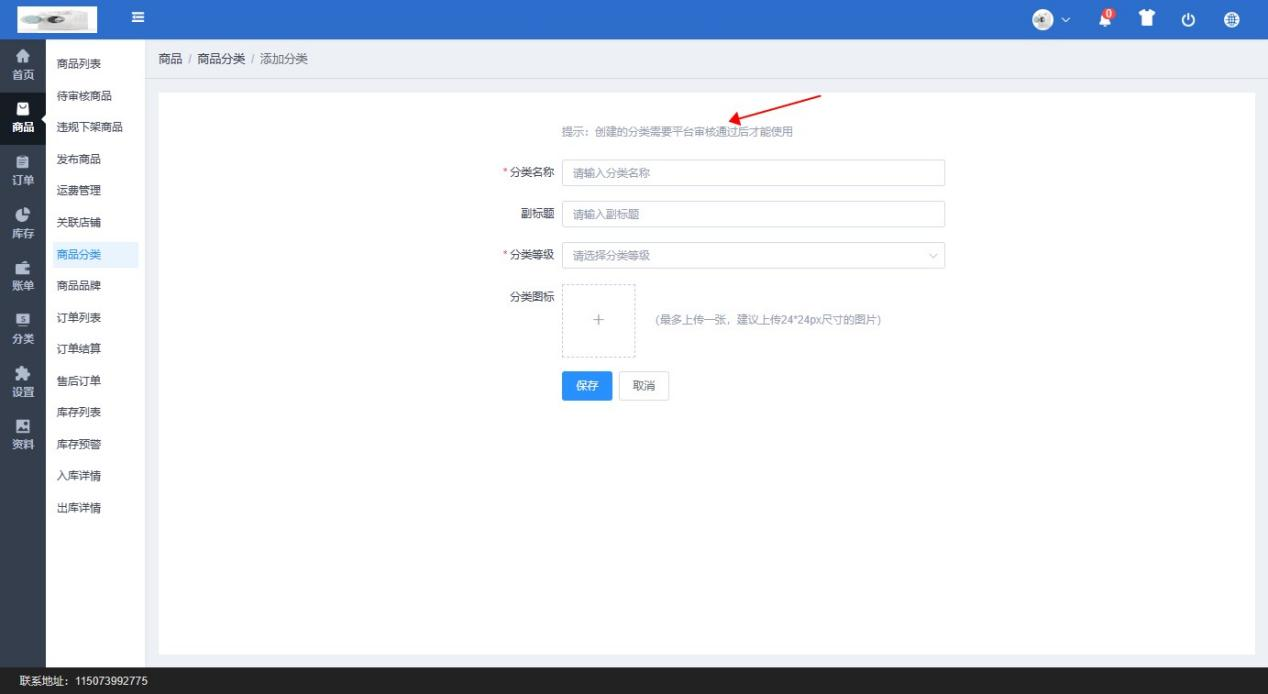Screen dimensions: 1268x694
Task: Open 账单 in the dark sidebar
Action: coord(23,277)
